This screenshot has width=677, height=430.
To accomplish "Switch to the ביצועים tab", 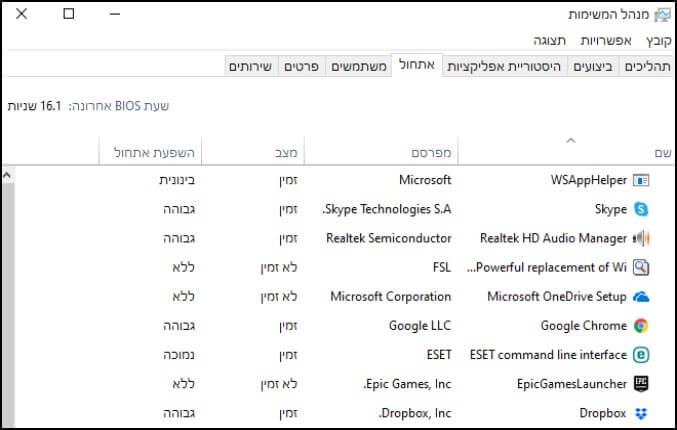I will 593,66.
